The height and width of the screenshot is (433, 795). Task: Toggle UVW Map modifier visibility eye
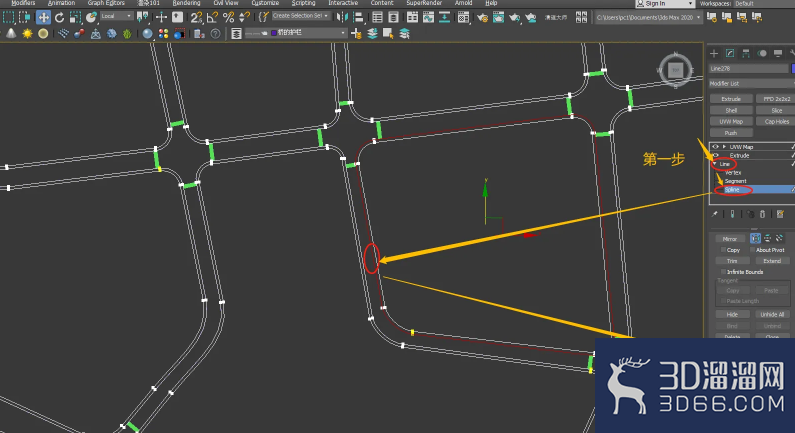pyautogui.click(x=715, y=147)
